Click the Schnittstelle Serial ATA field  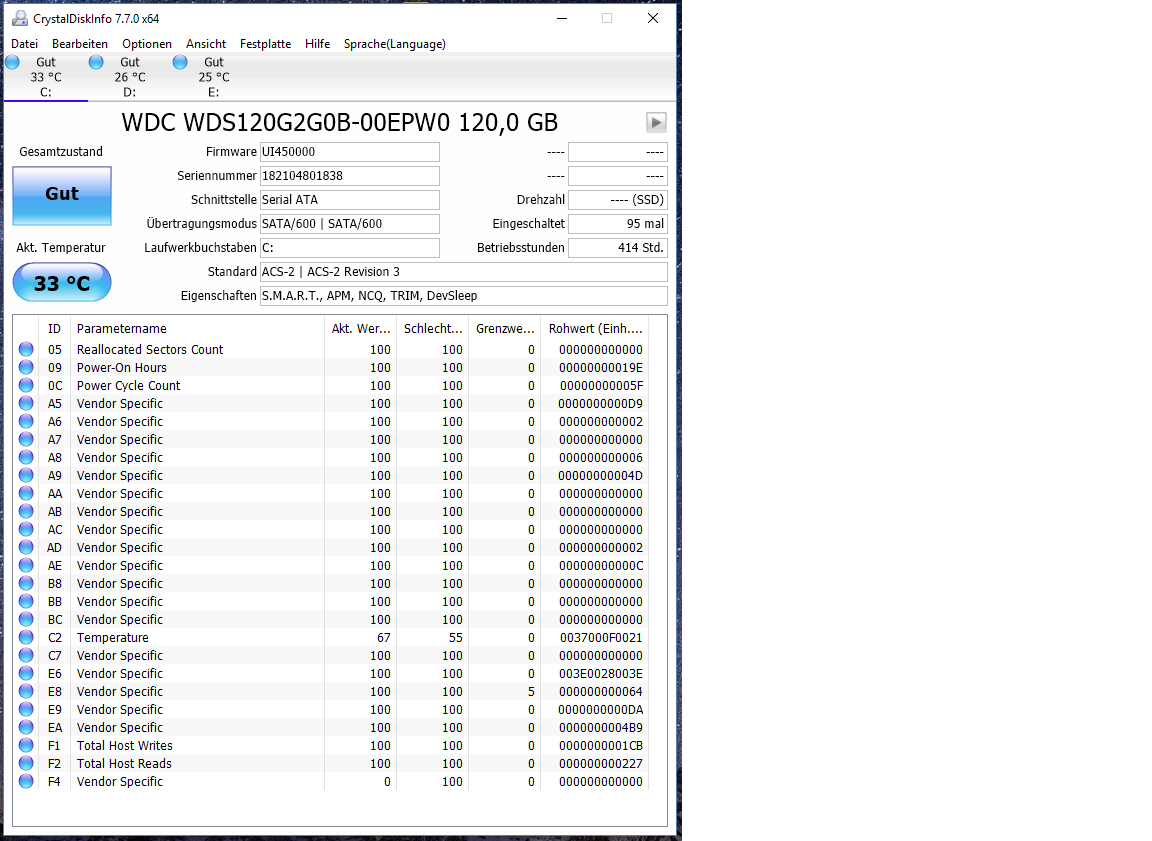[x=350, y=200]
